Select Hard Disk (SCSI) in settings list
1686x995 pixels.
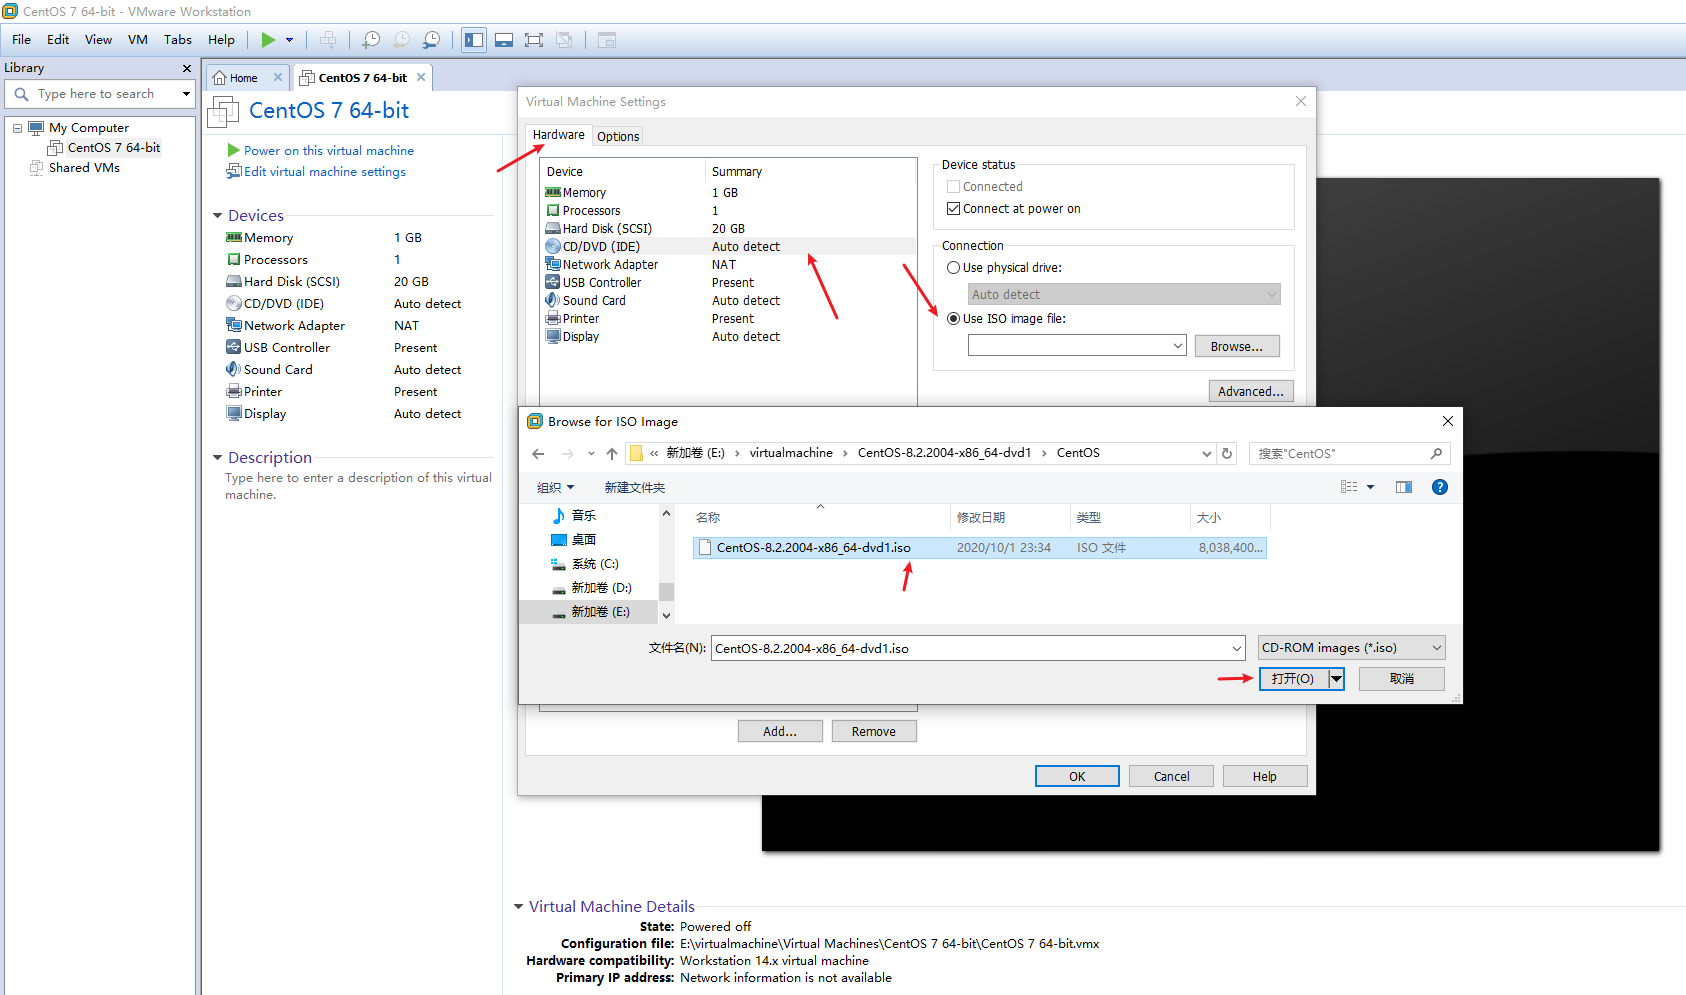pyautogui.click(x=728, y=229)
